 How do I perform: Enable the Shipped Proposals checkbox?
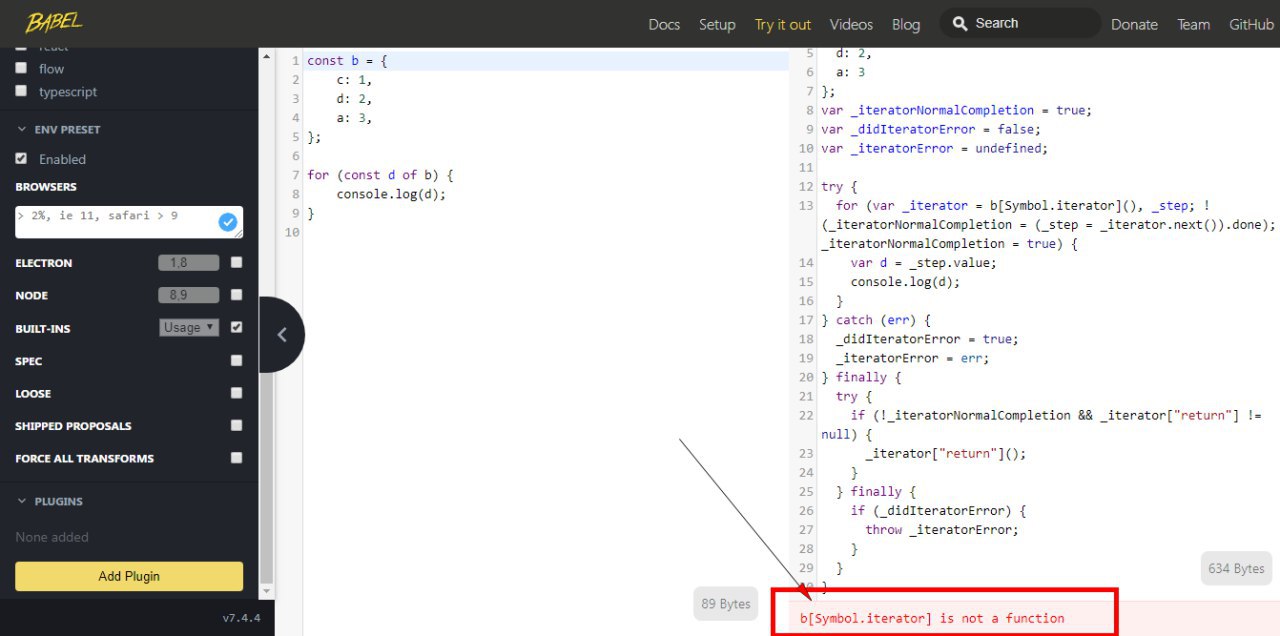[x=236, y=425]
